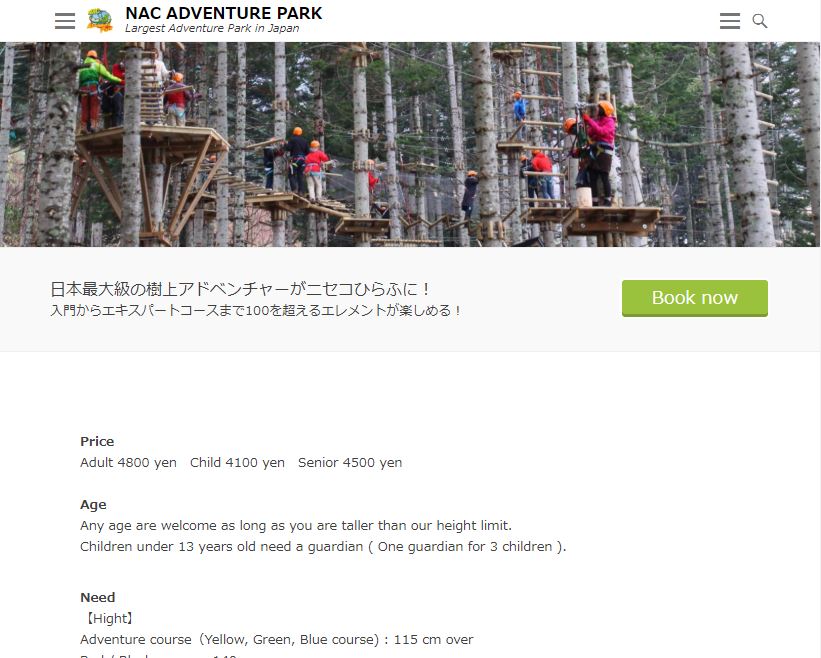Click the NAC ADVENTURE PARK site title
Viewport: 821px width, 658px height.
224,13
